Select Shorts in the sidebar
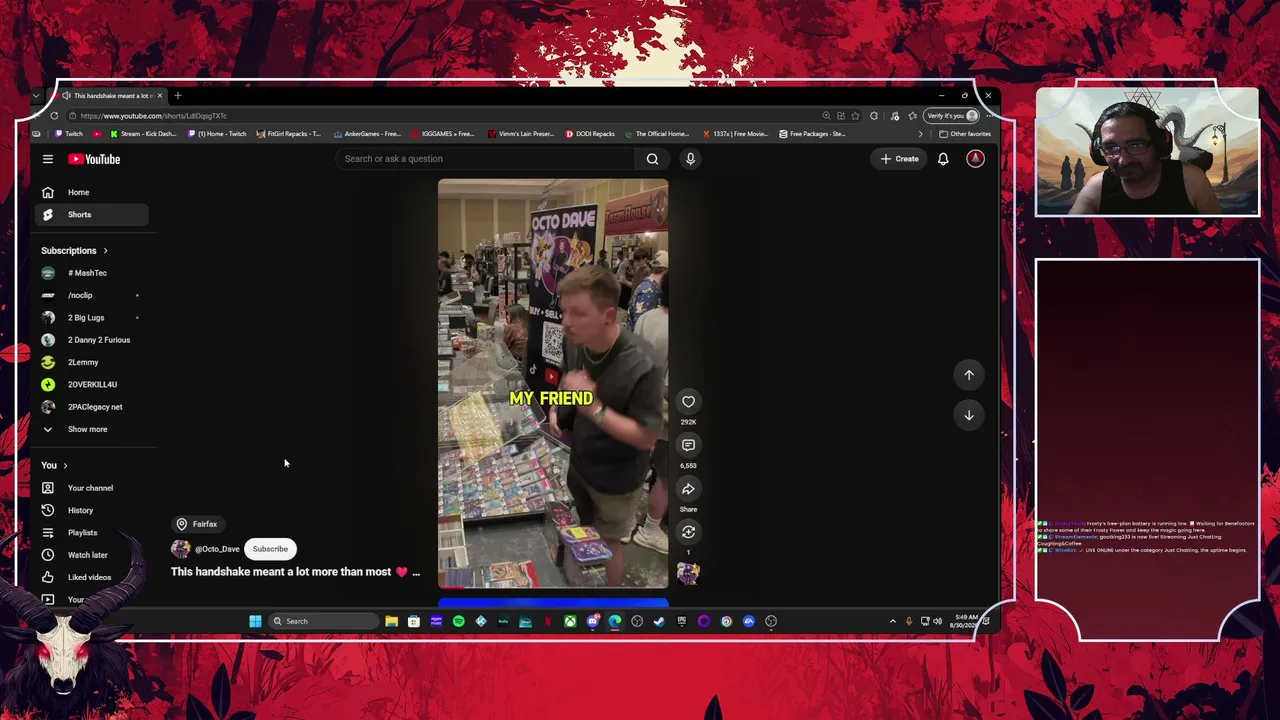Viewport: 1280px width, 720px height. point(92,214)
